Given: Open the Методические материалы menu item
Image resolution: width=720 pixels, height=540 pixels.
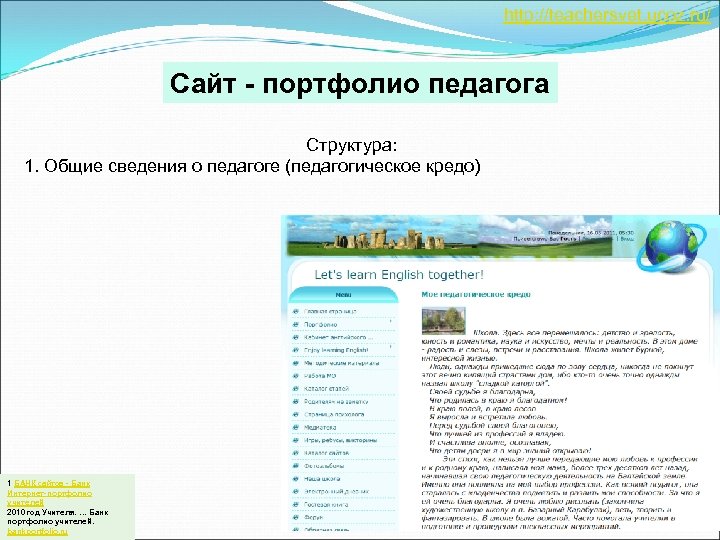Looking at the screenshot, I should (341, 363).
